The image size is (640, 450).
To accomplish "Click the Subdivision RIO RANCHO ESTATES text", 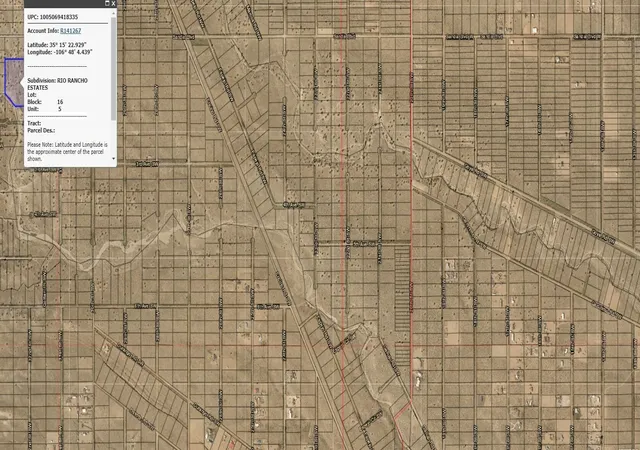I will pos(57,84).
